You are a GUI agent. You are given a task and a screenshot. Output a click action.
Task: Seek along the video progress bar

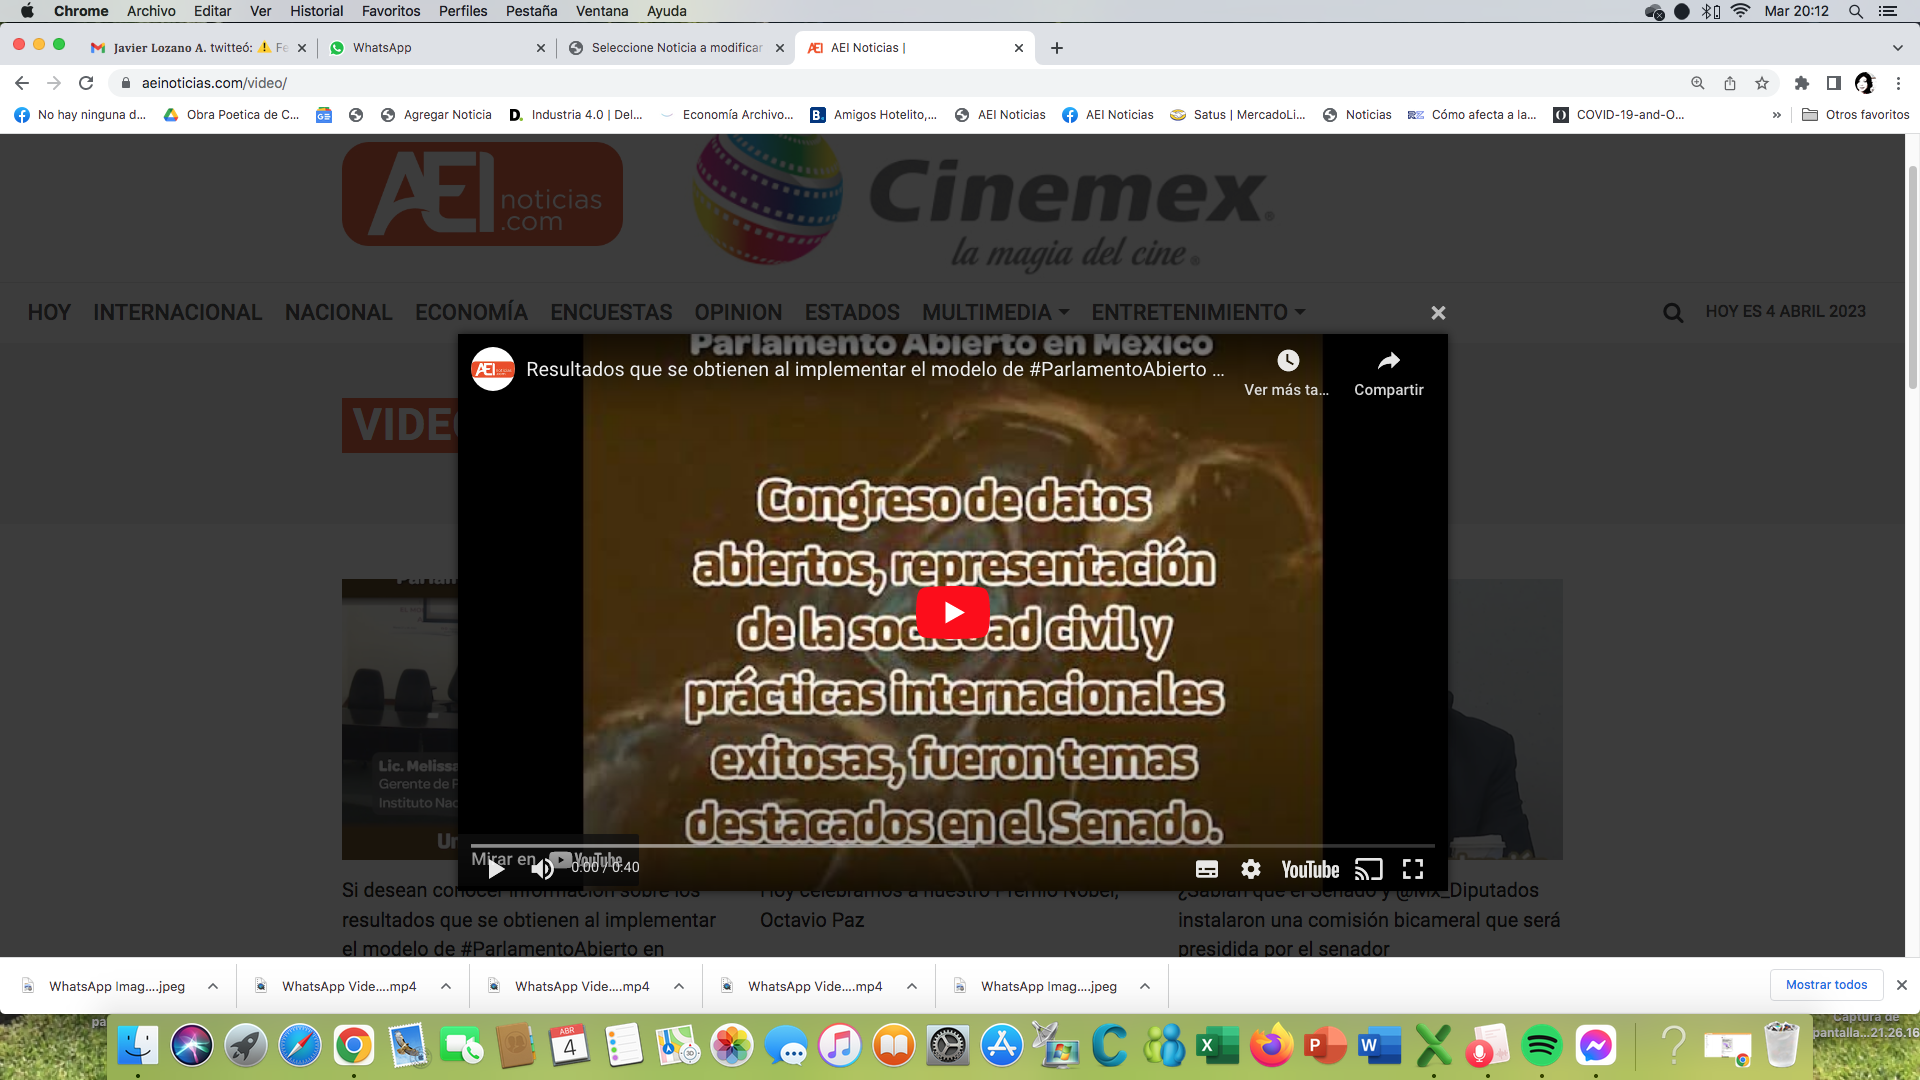point(952,846)
